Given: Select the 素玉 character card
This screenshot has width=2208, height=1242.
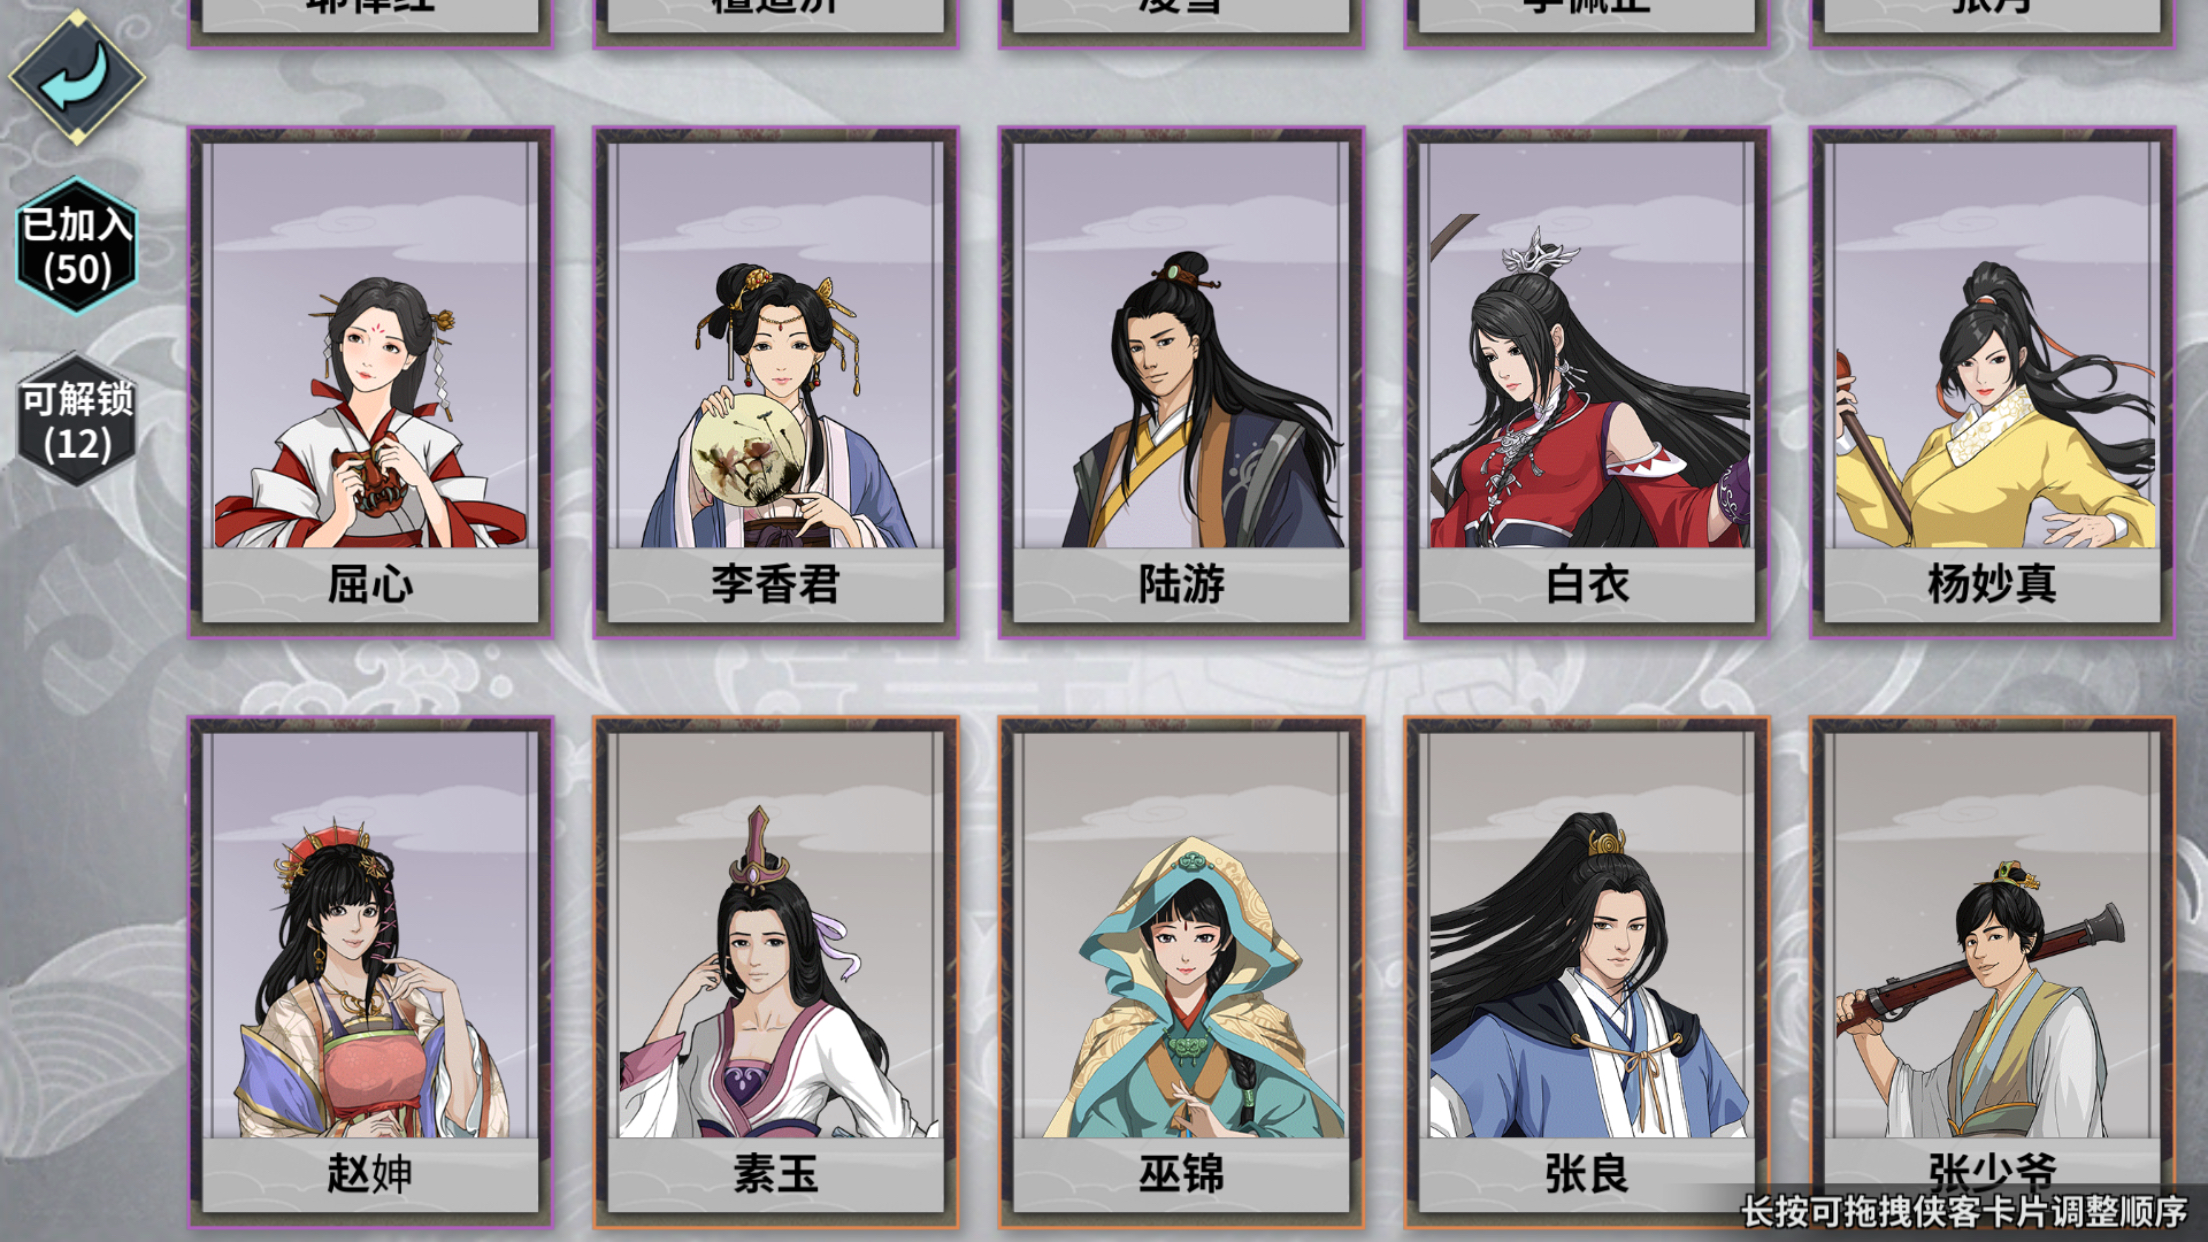Looking at the screenshot, I should coord(776,972).
